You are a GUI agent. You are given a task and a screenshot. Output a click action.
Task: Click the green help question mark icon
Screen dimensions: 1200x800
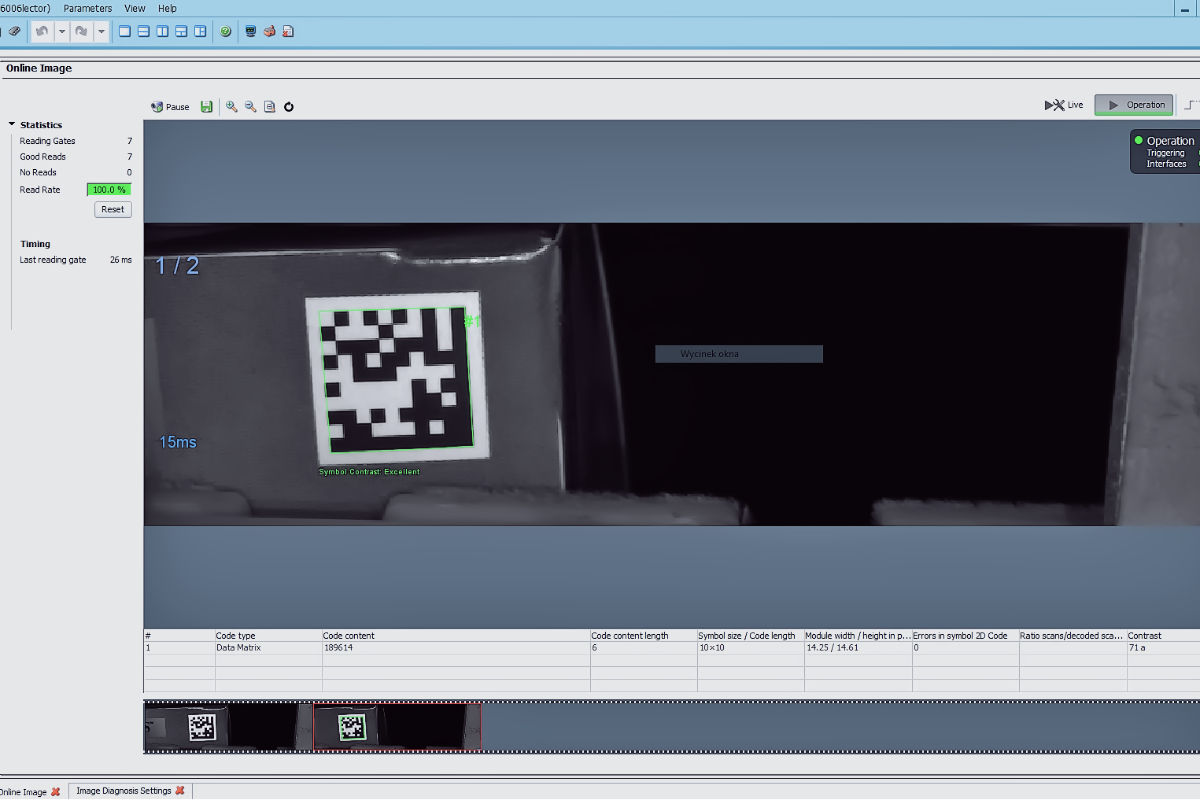pos(226,31)
